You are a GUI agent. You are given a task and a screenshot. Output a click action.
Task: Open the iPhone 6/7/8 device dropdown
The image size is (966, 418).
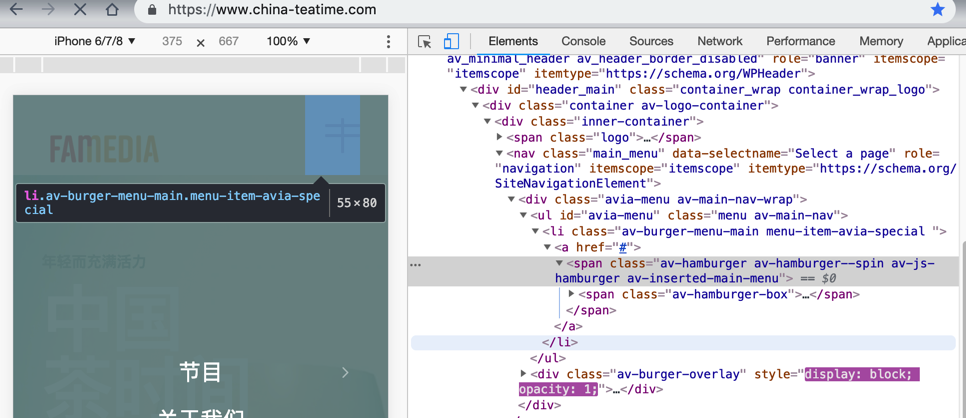click(95, 41)
